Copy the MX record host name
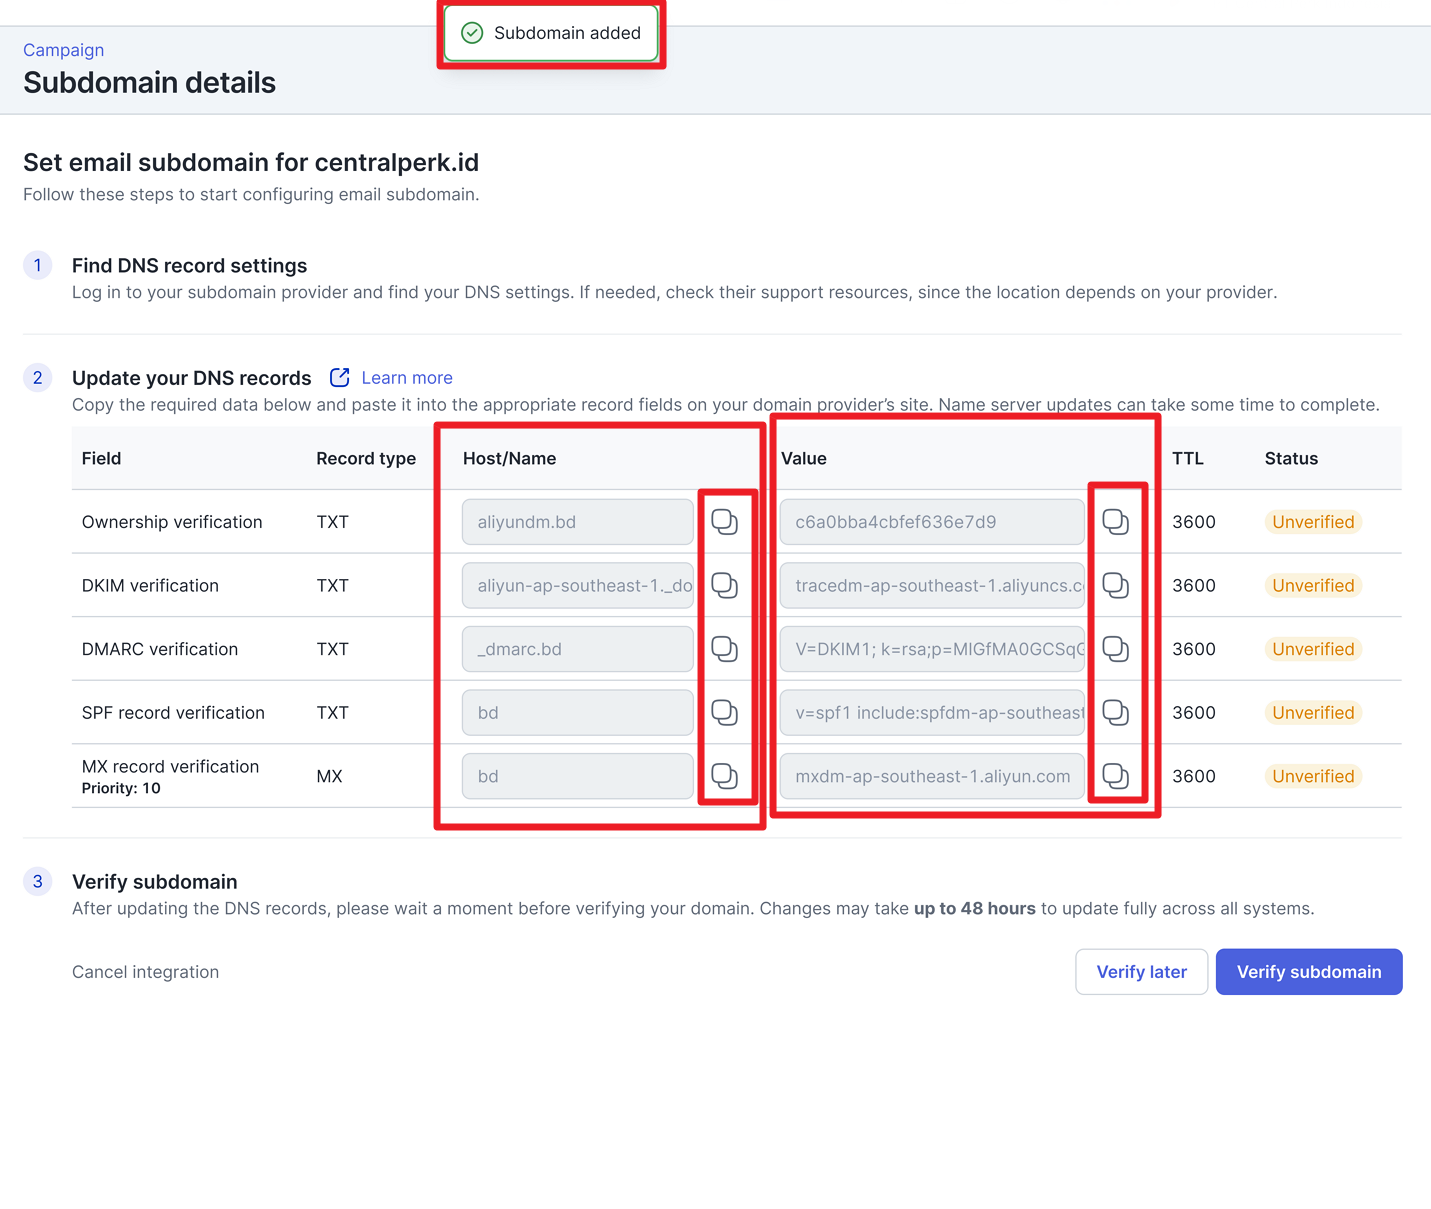Screen dimensions: 1431x1209 (x=724, y=776)
